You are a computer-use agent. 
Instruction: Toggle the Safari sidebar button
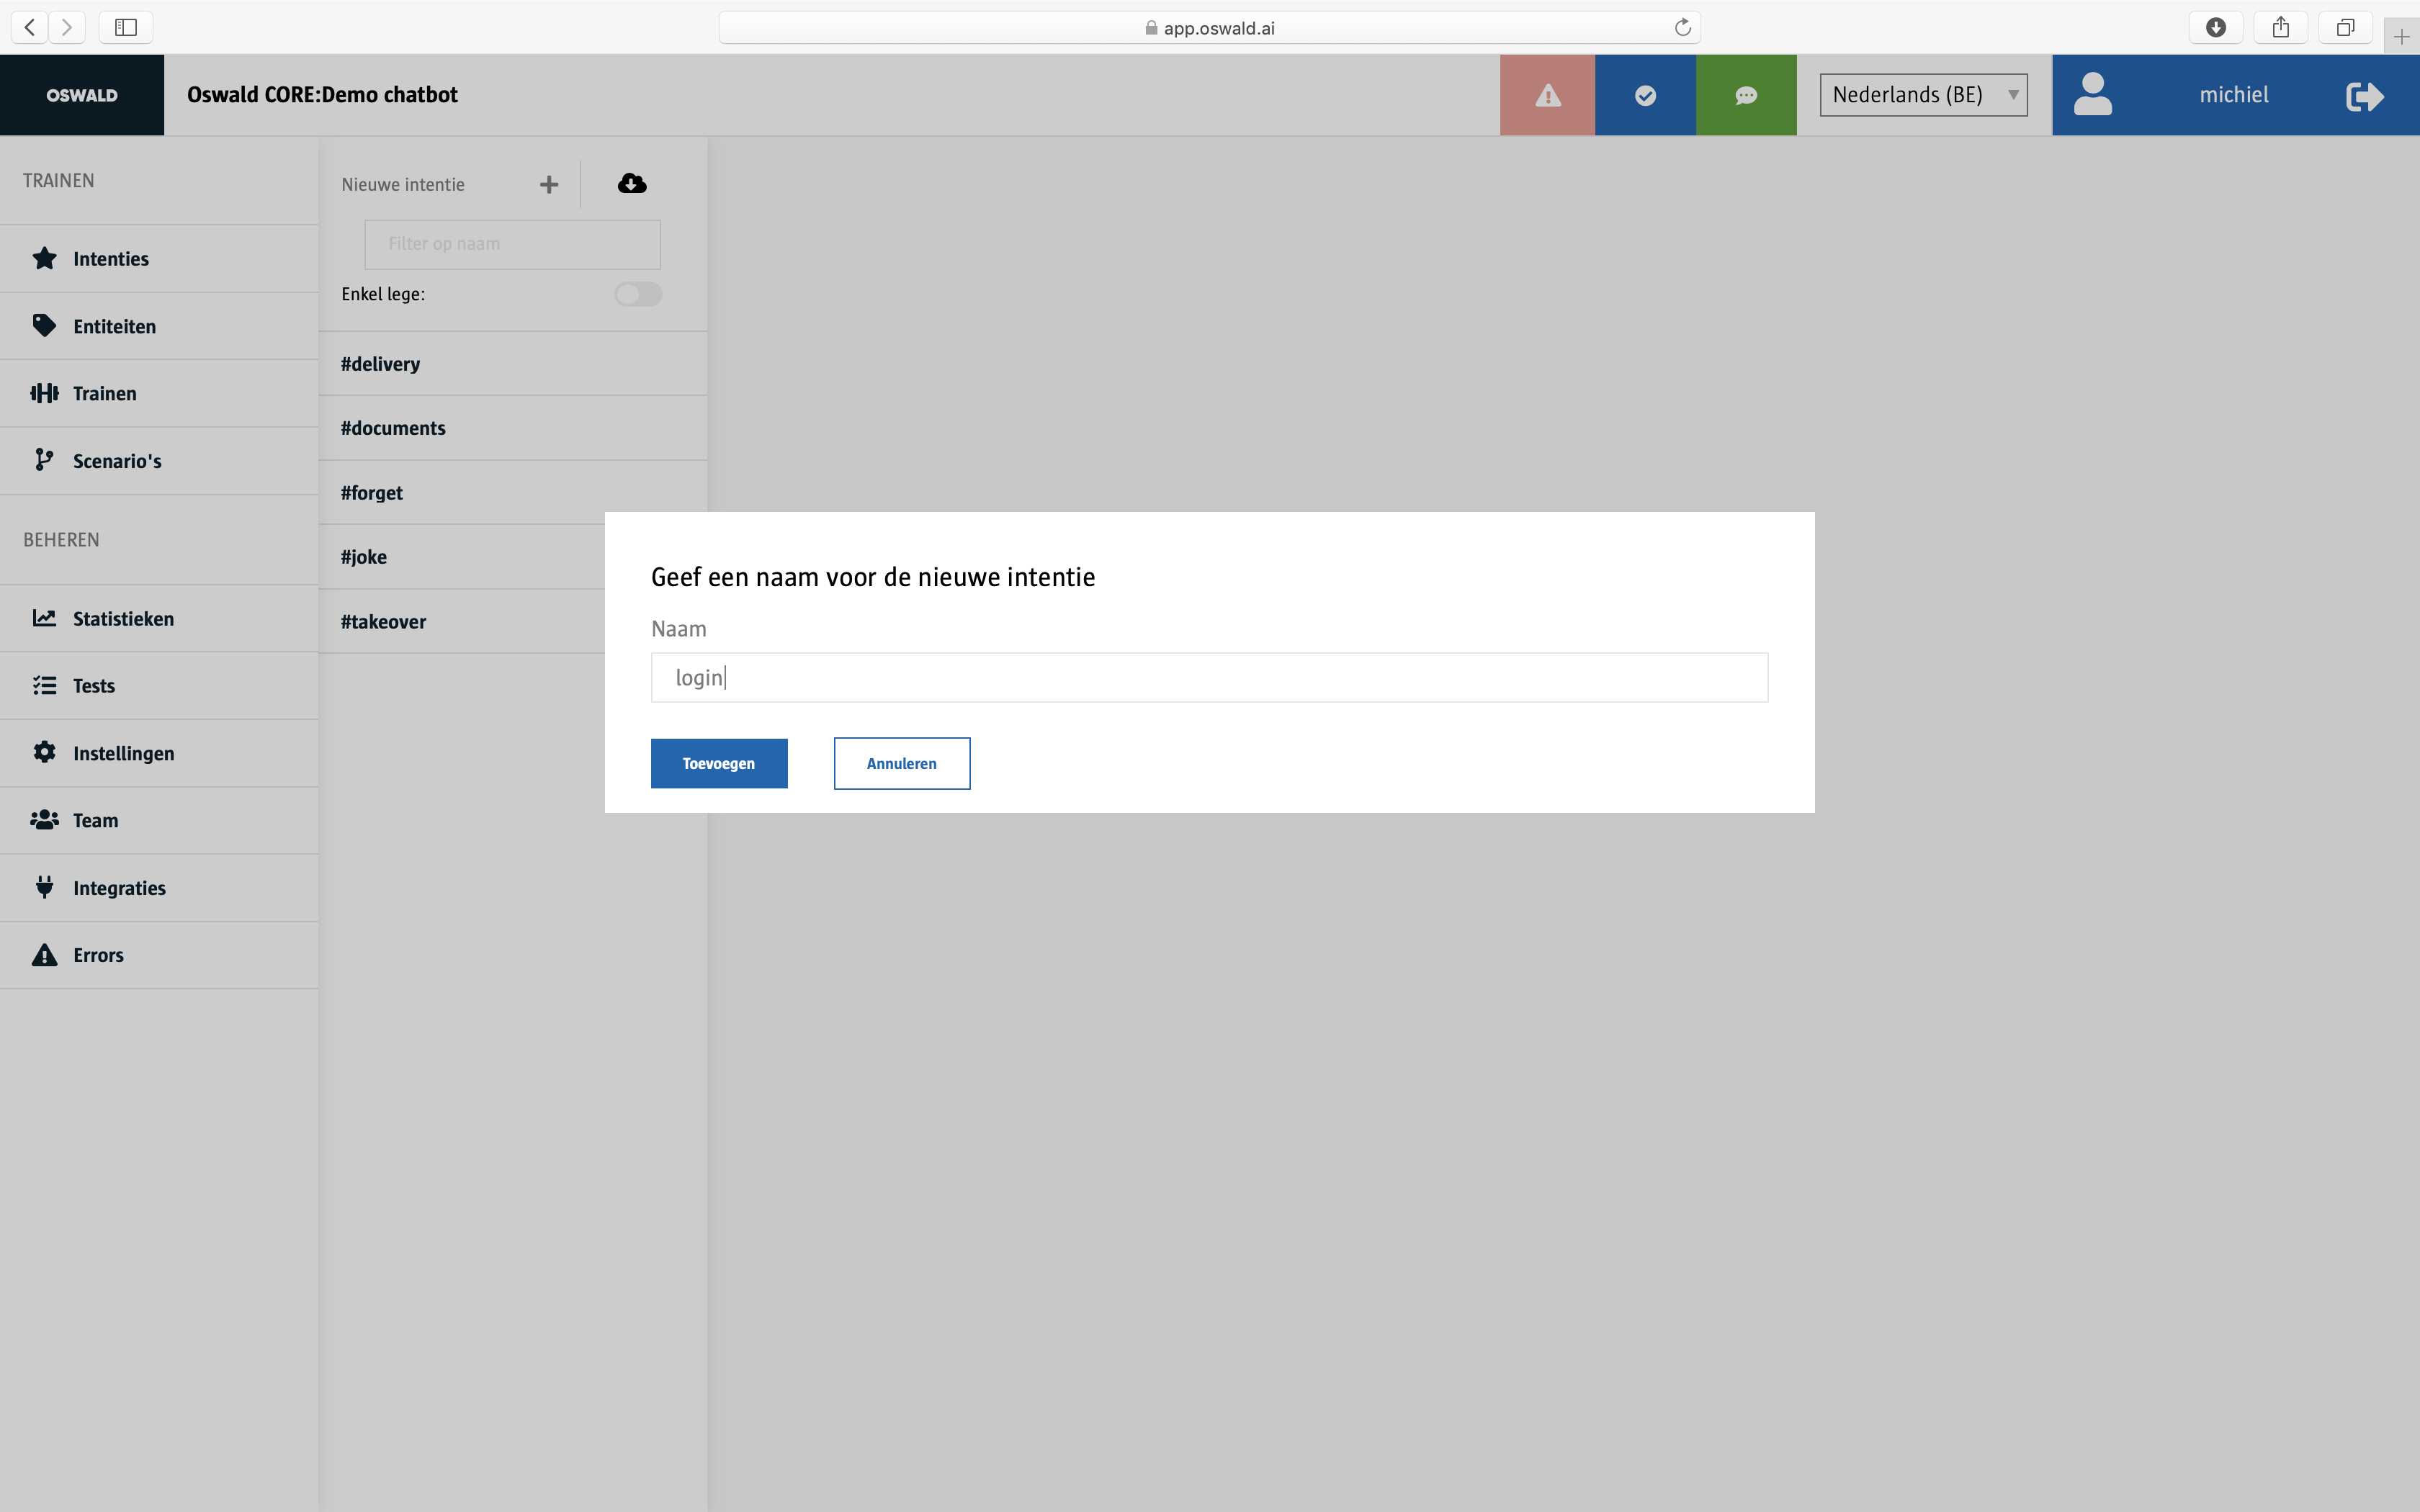[x=126, y=27]
